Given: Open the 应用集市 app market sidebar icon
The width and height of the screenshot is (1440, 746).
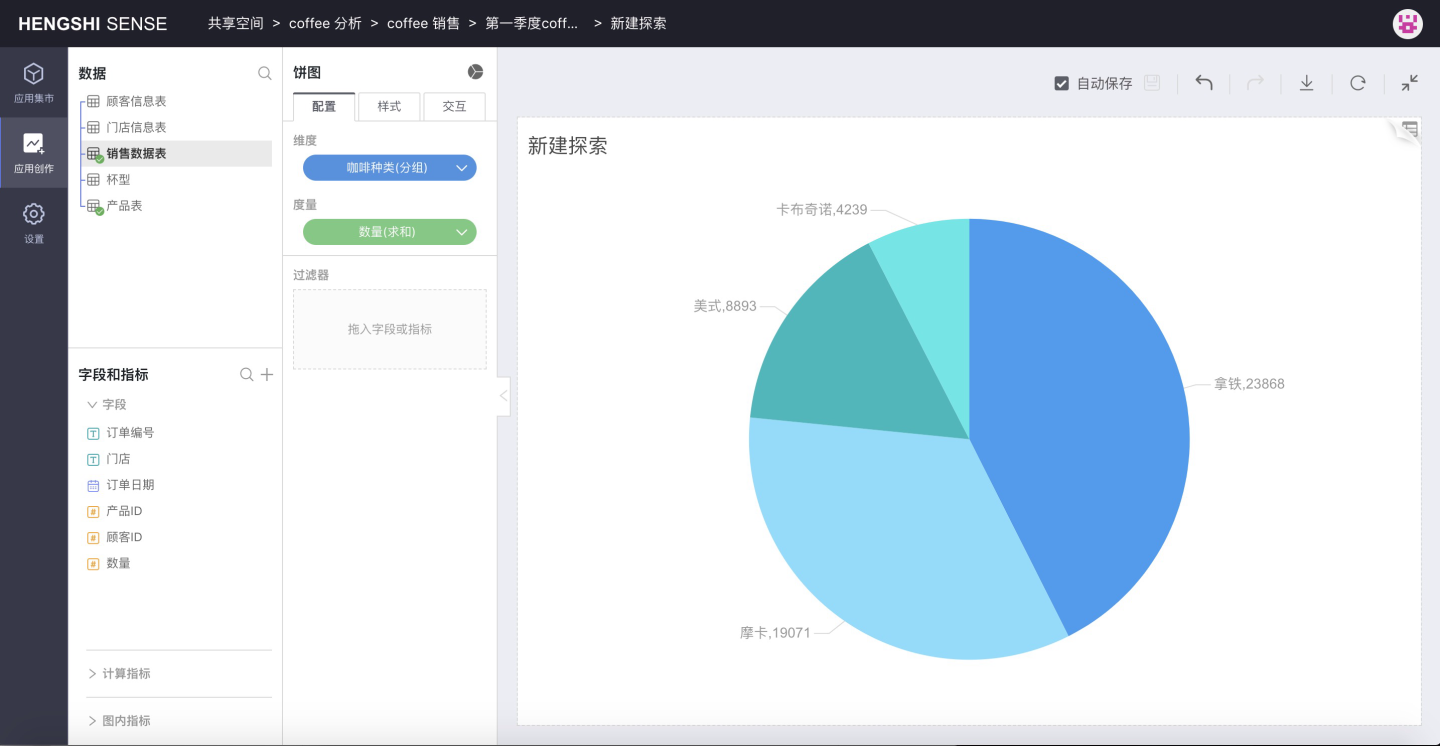Looking at the screenshot, I should pos(34,82).
